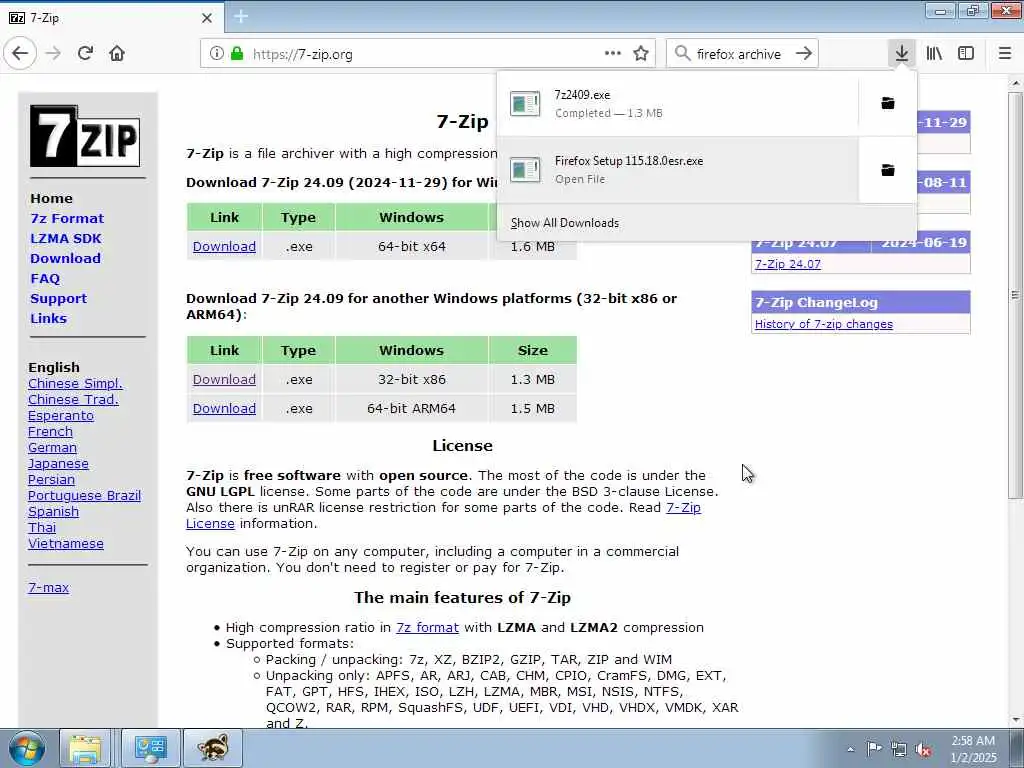Open the FAQ sidebar link
The image size is (1024, 768).
click(x=45, y=278)
